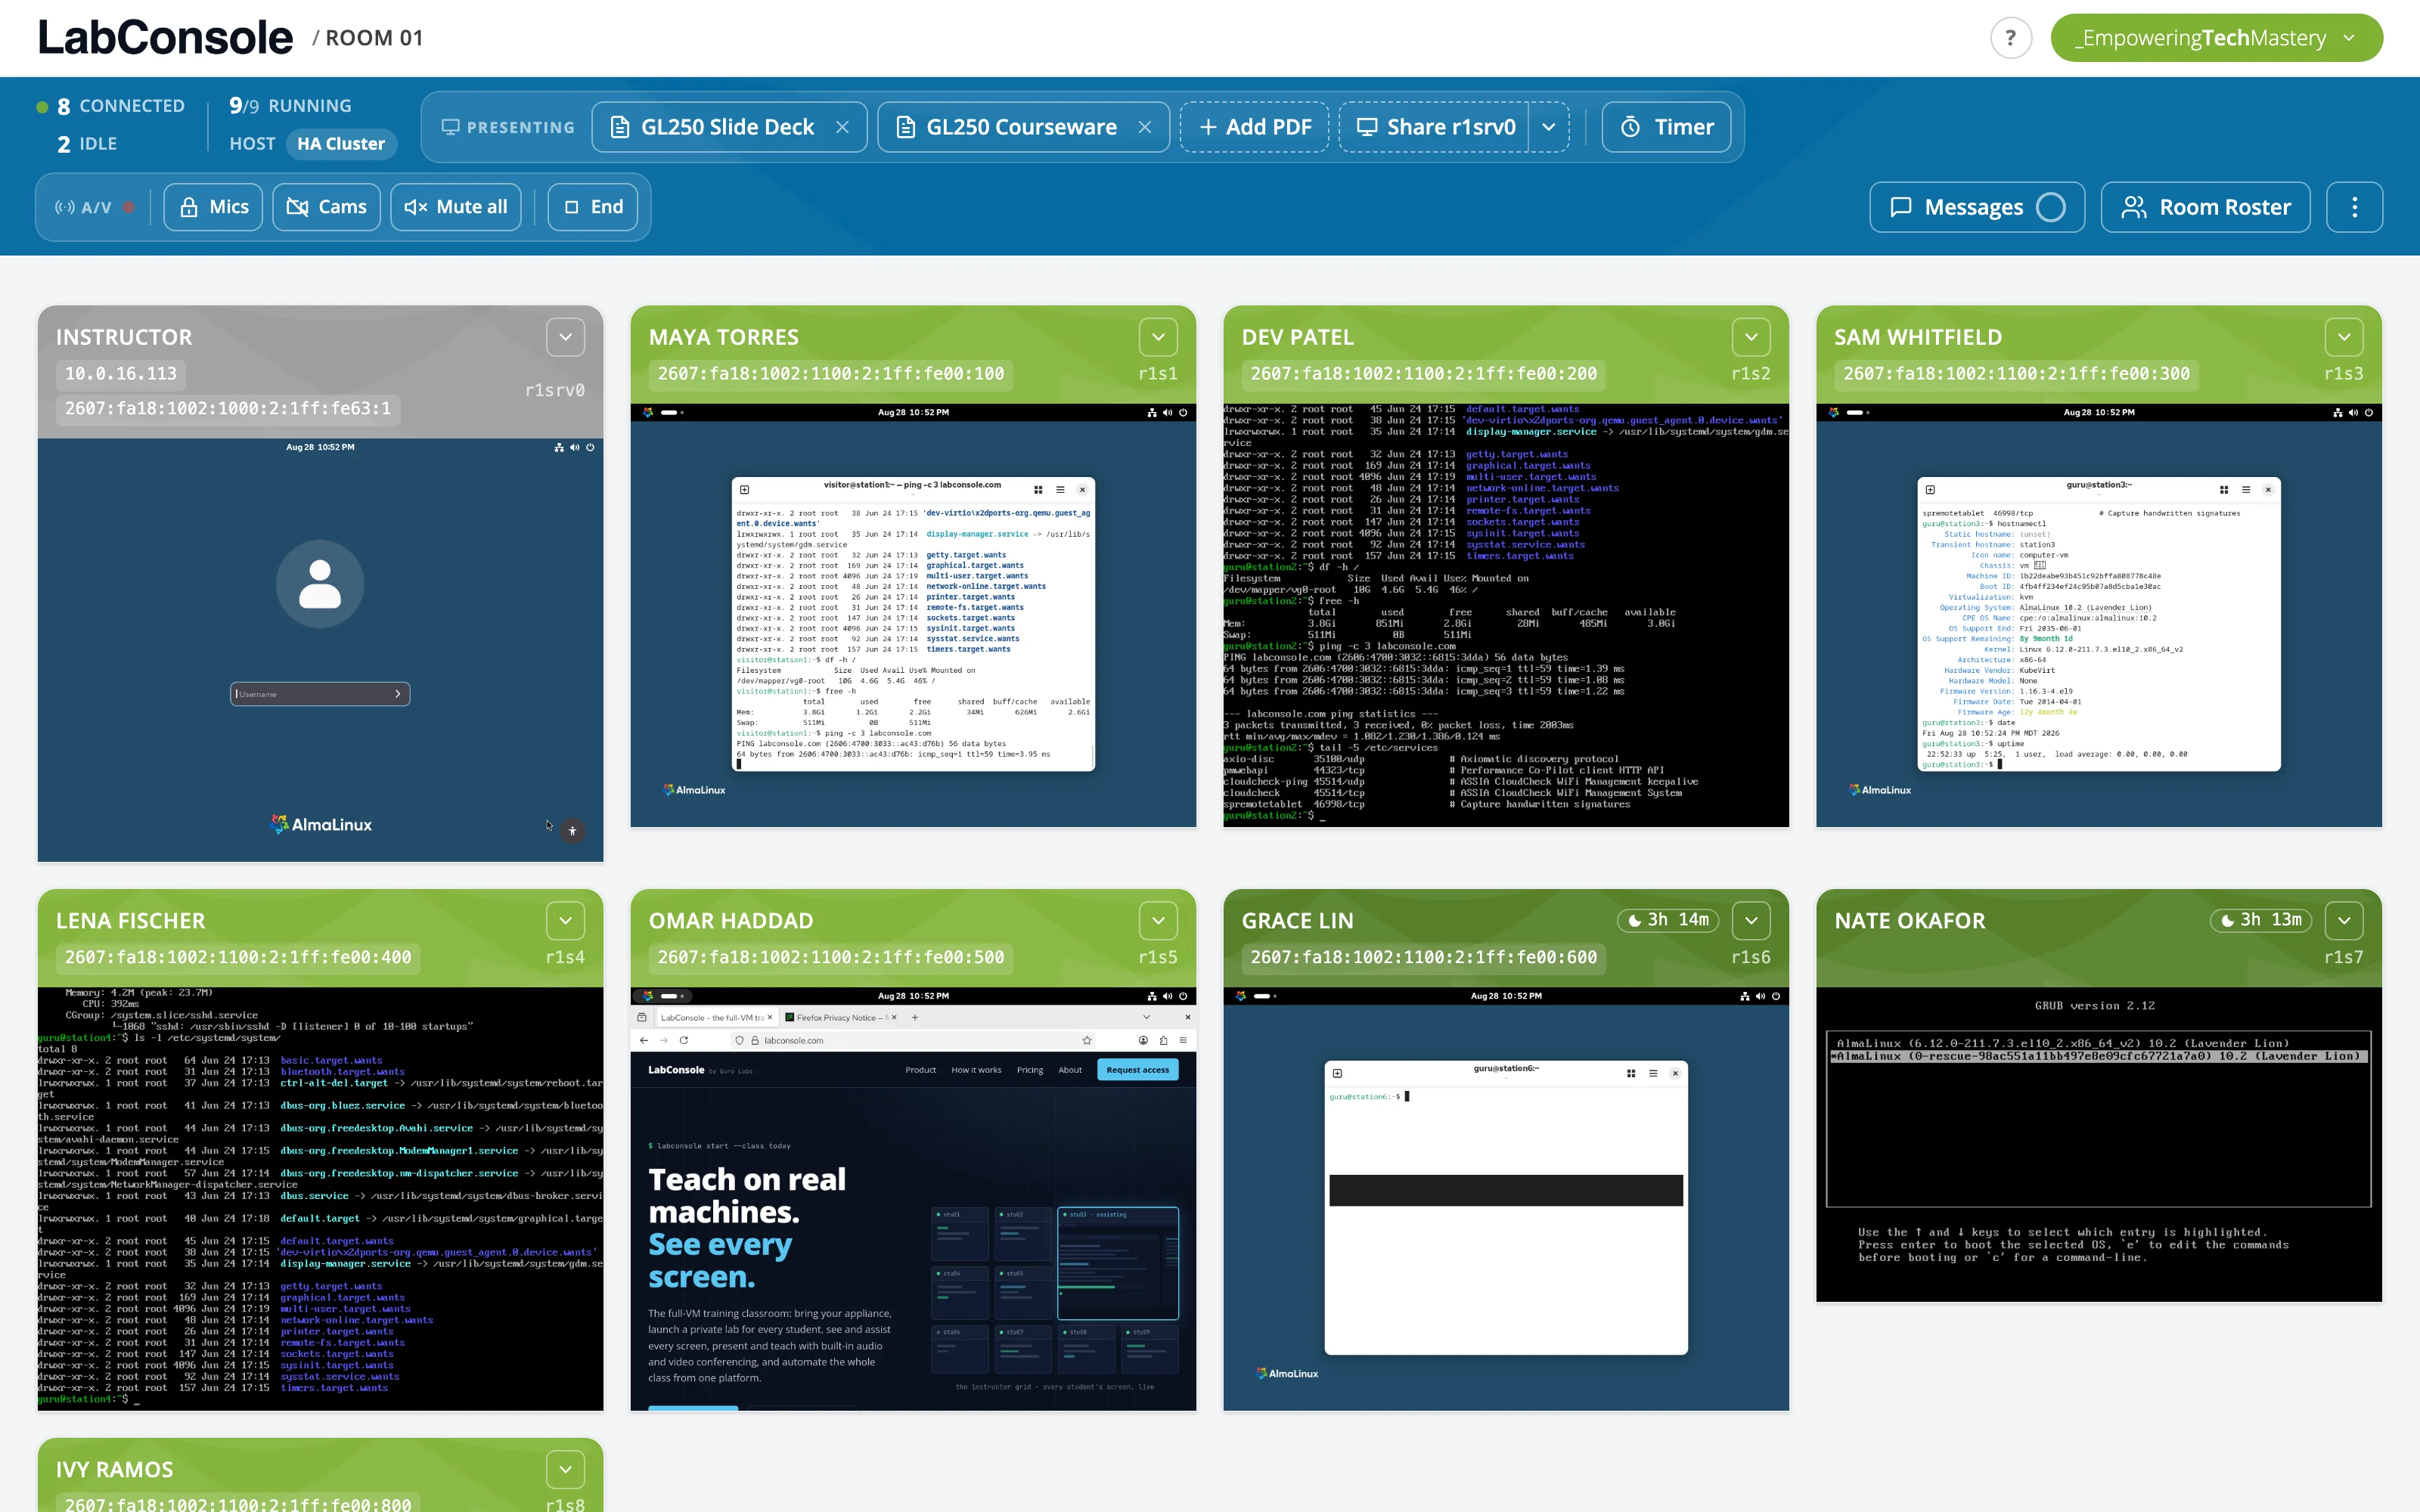Open Maya Torres terminal screen thumbnail
Screen dimensions: 2420x1512
(913, 616)
